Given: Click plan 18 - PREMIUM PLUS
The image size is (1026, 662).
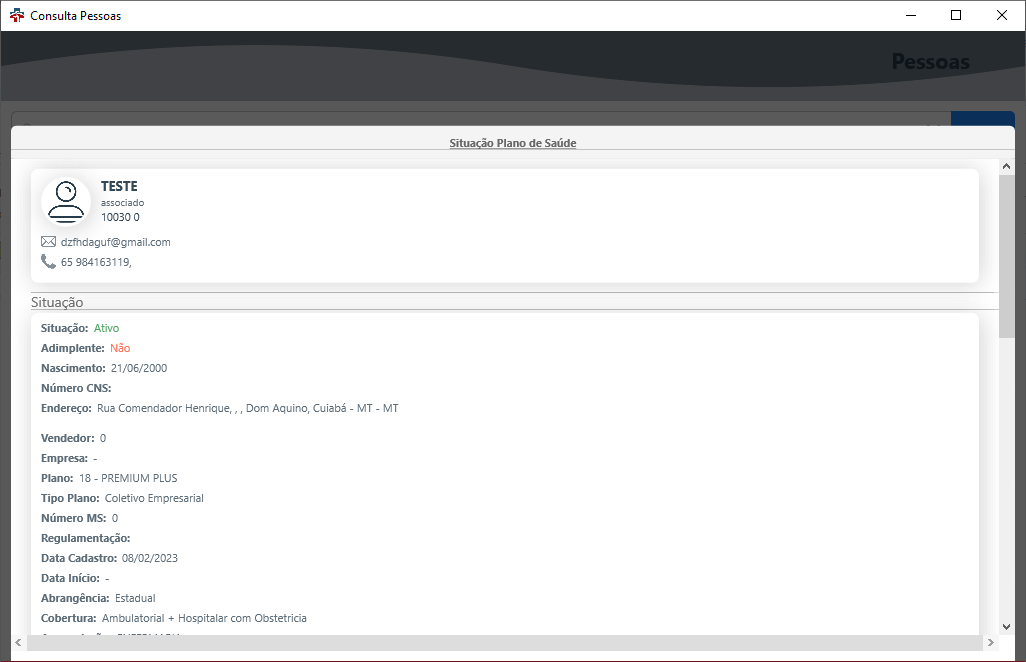Looking at the screenshot, I should [x=128, y=478].
